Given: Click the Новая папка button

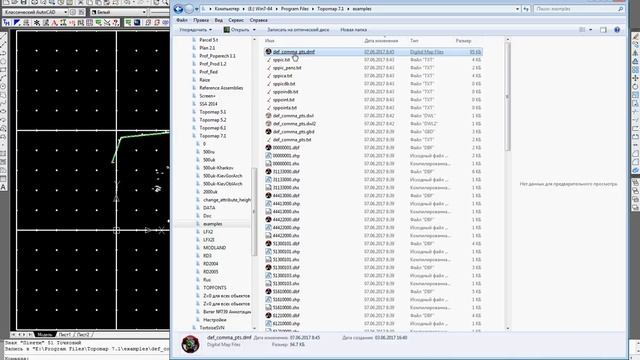Looking at the screenshot, I should (353, 30).
